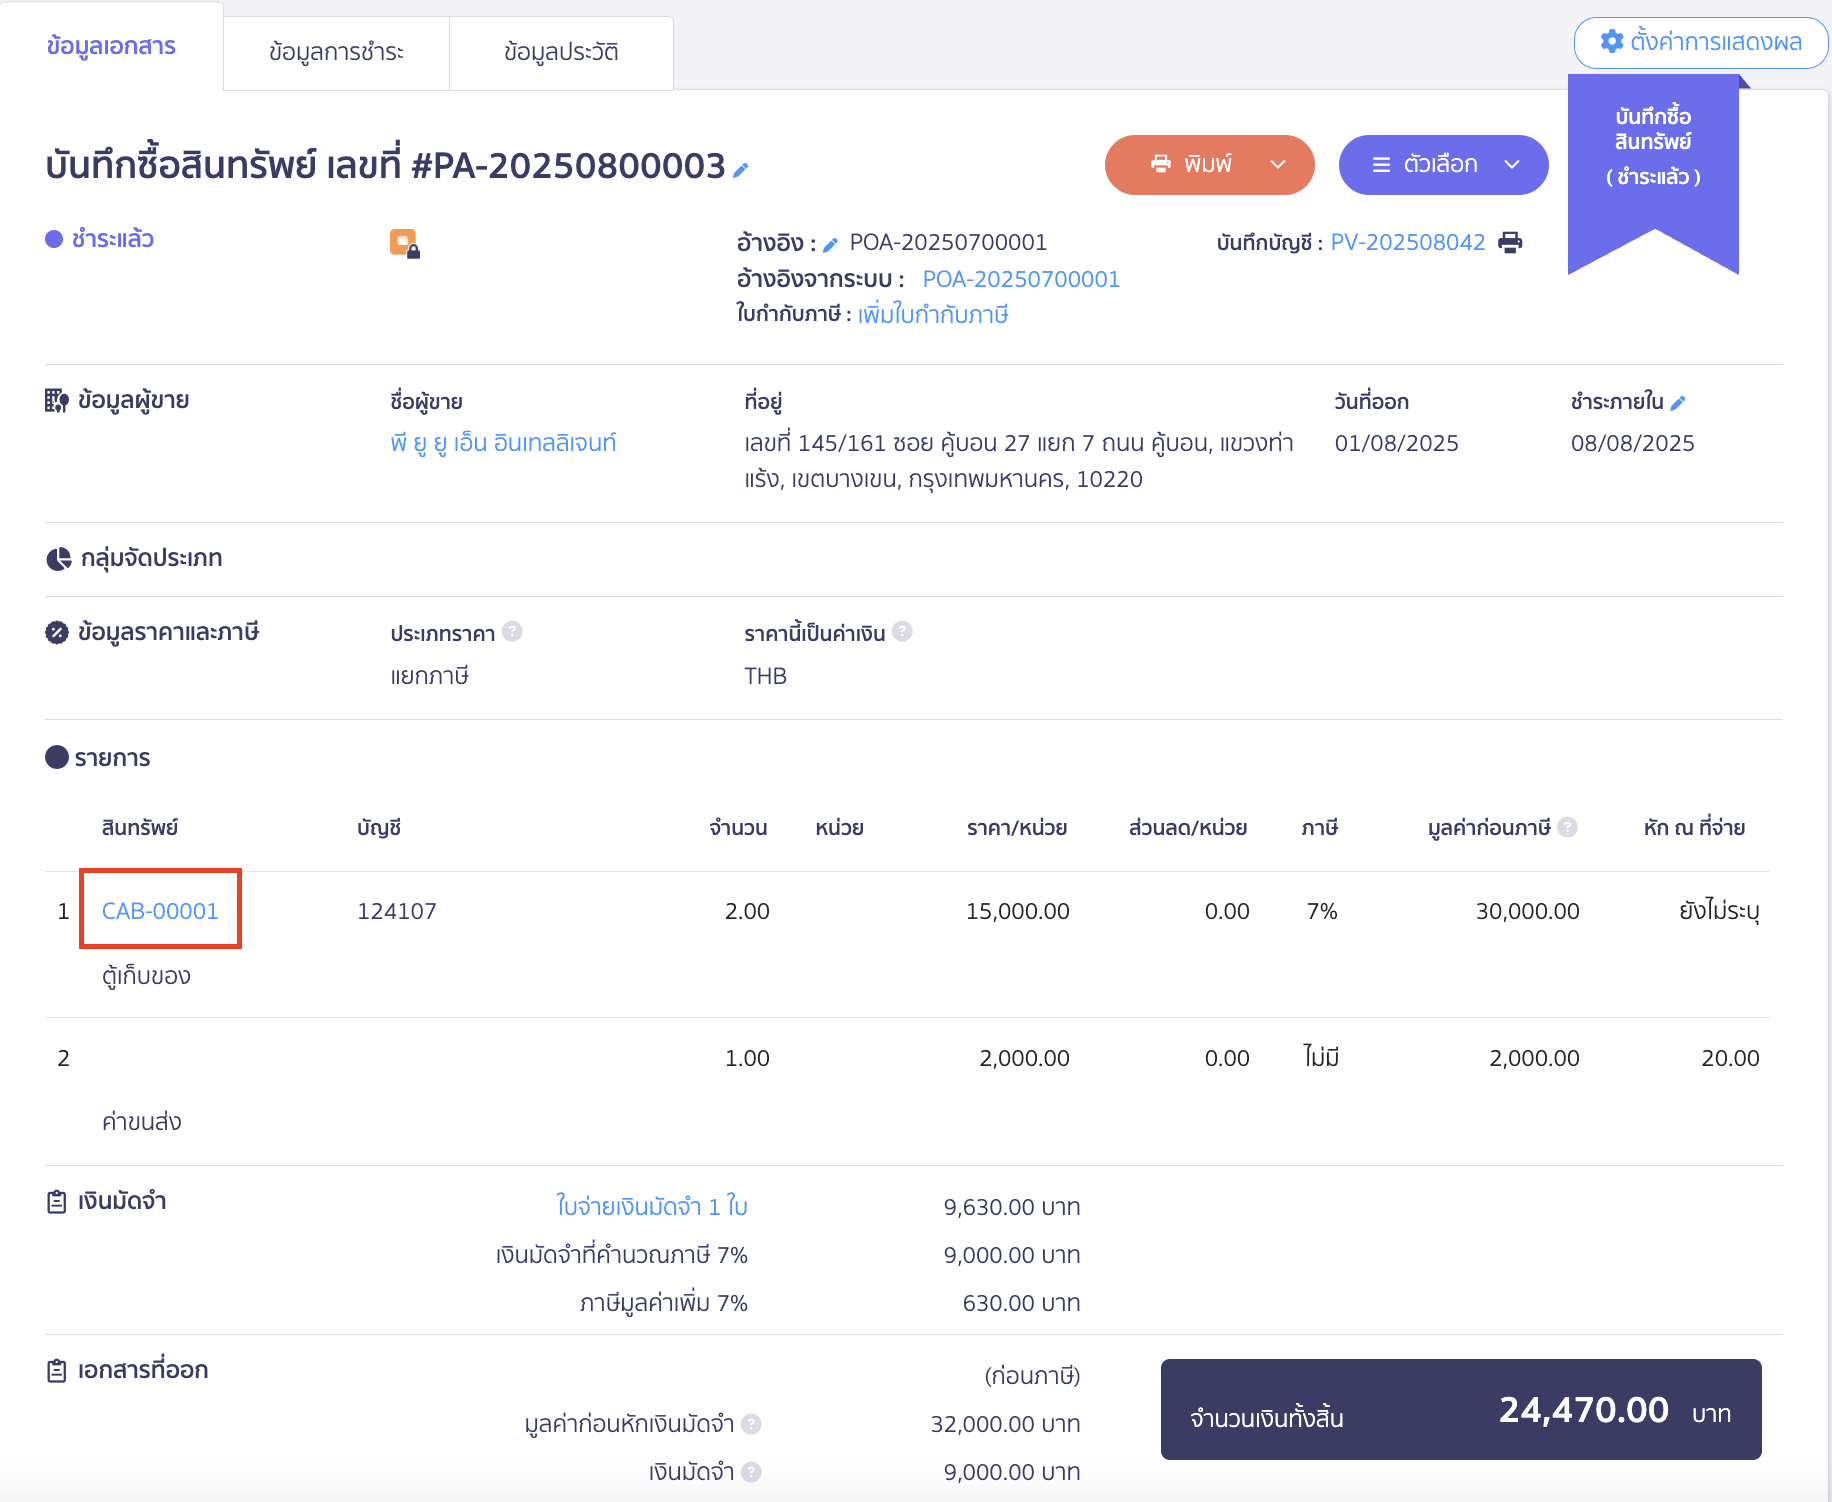View help tooltip beside ประเภทราคา
Image resolution: width=1832 pixels, height=1502 pixels.
tap(513, 631)
